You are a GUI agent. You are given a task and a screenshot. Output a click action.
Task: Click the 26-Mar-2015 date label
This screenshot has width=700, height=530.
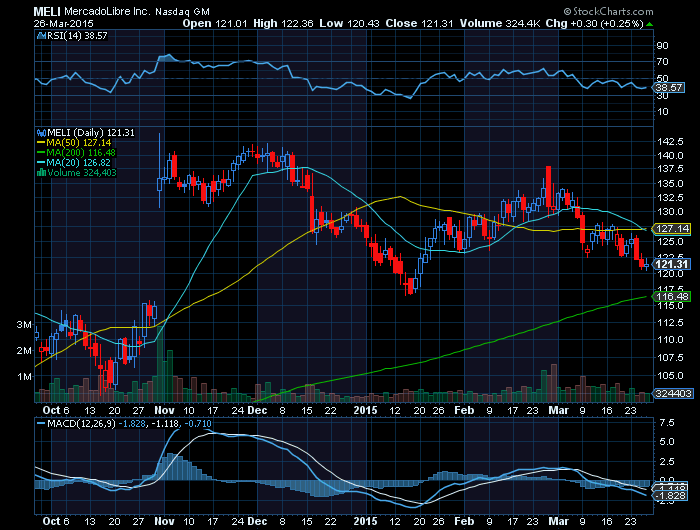[x=63, y=24]
